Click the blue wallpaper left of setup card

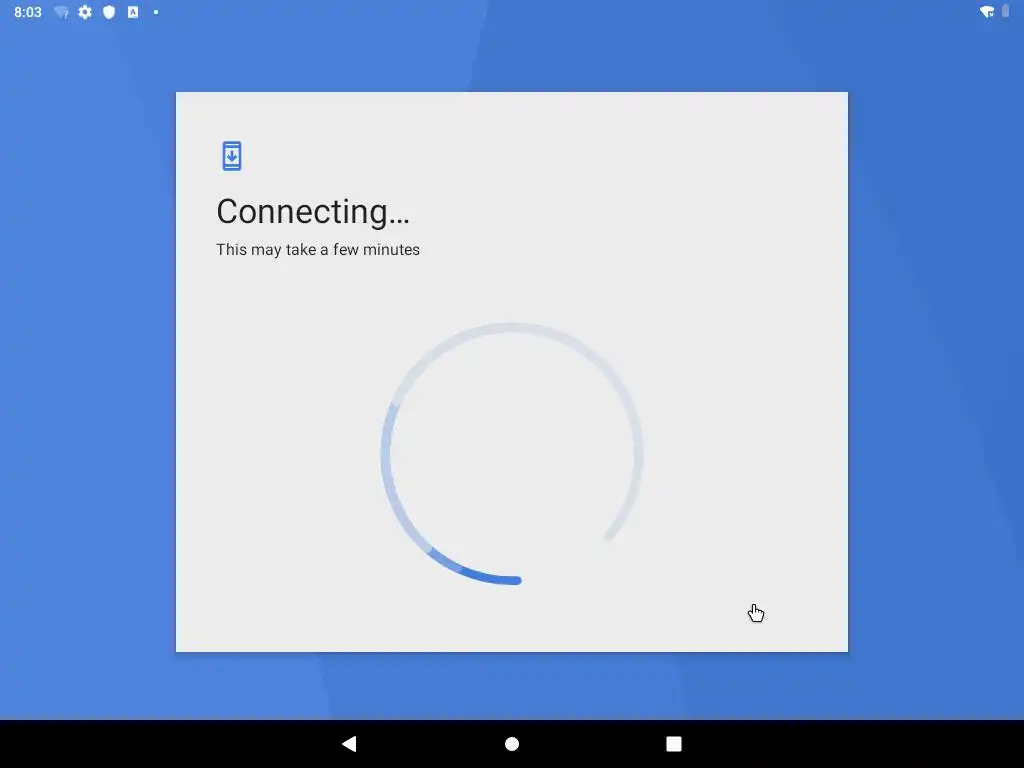click(88, 372)
